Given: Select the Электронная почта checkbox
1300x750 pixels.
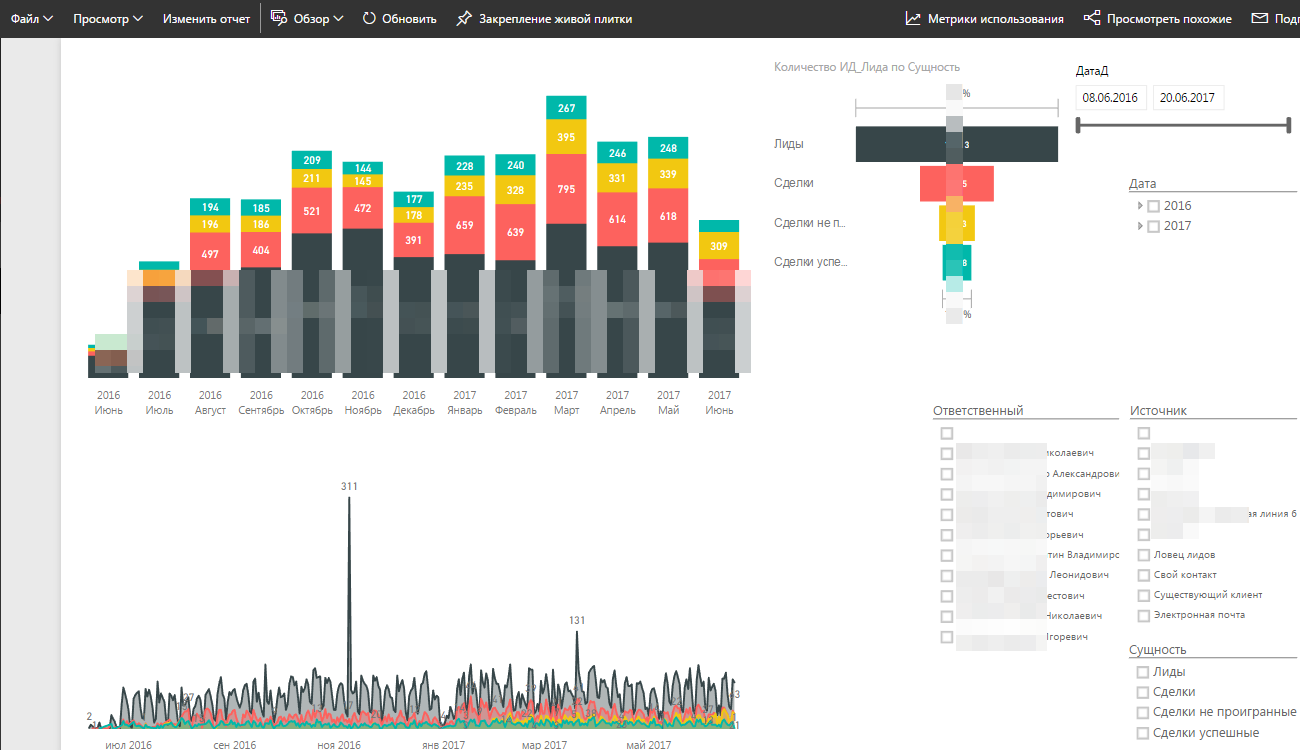Looking at the screenshot, I should (1144, 615).
